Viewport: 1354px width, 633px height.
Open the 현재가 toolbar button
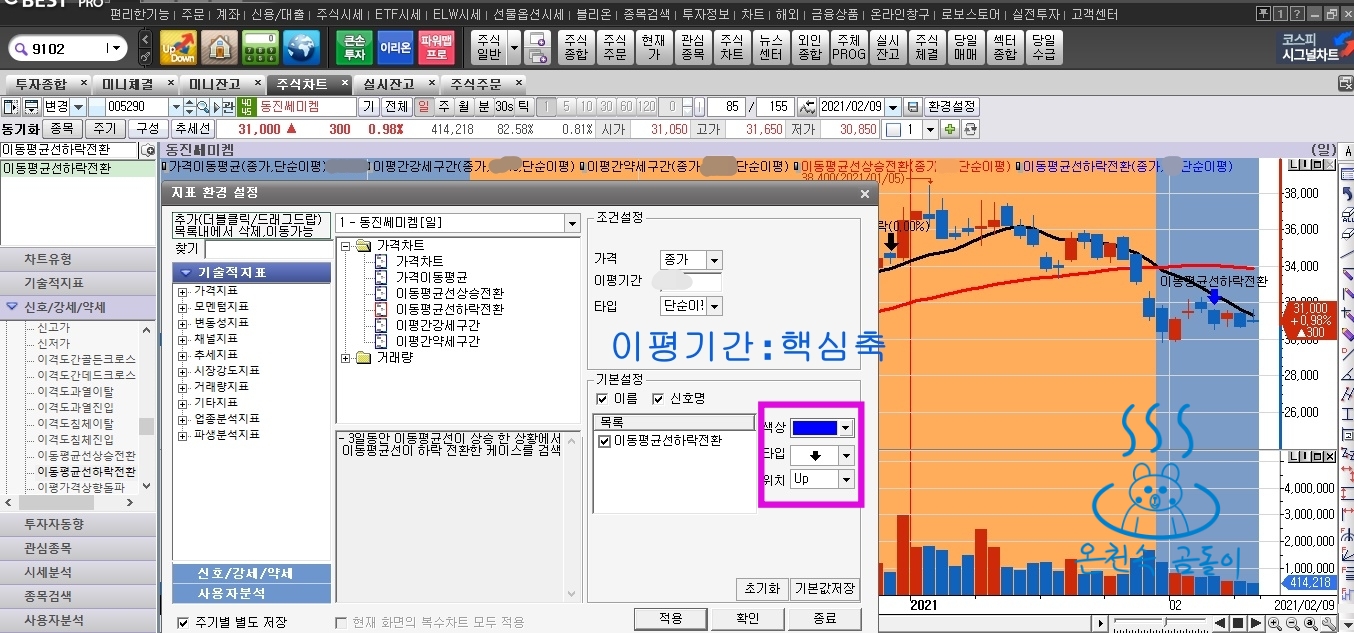click(653, 47)
